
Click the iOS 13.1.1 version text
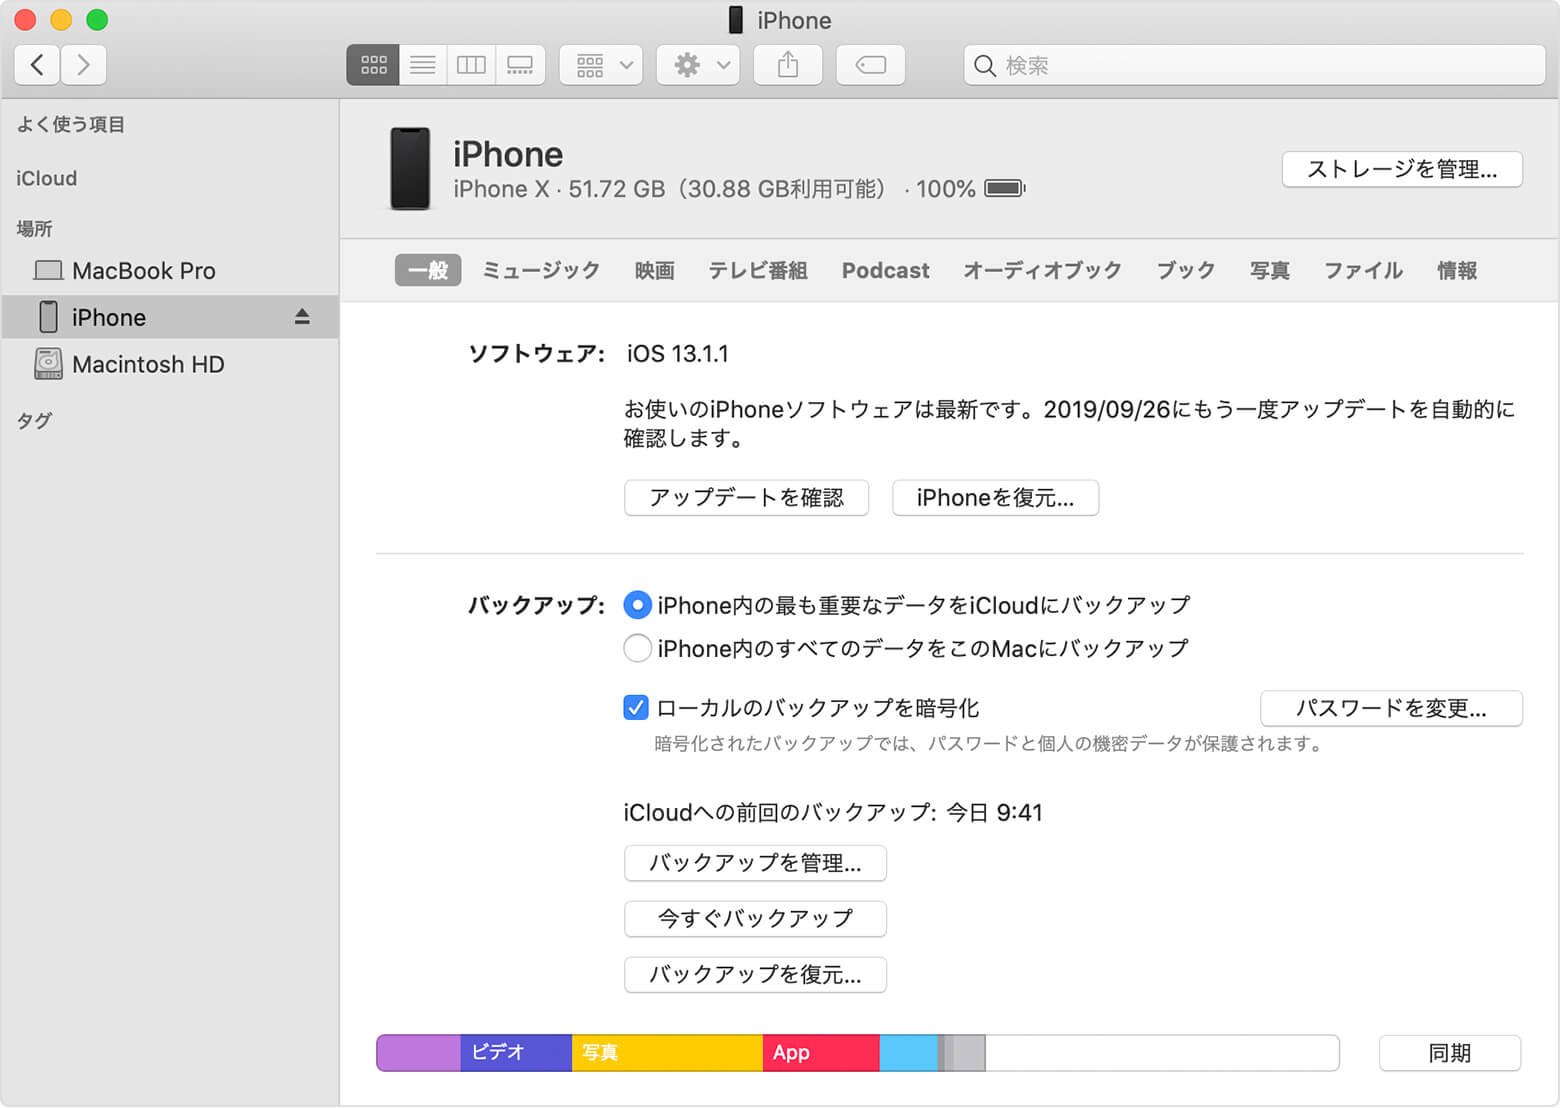click(x=678, y=354)
